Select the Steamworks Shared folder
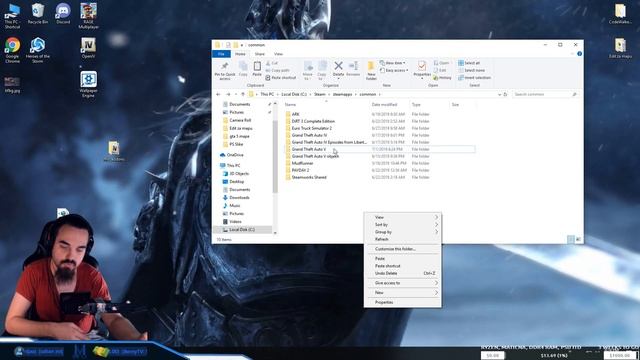This screenshot has width=640, height=360. [309, 177]
